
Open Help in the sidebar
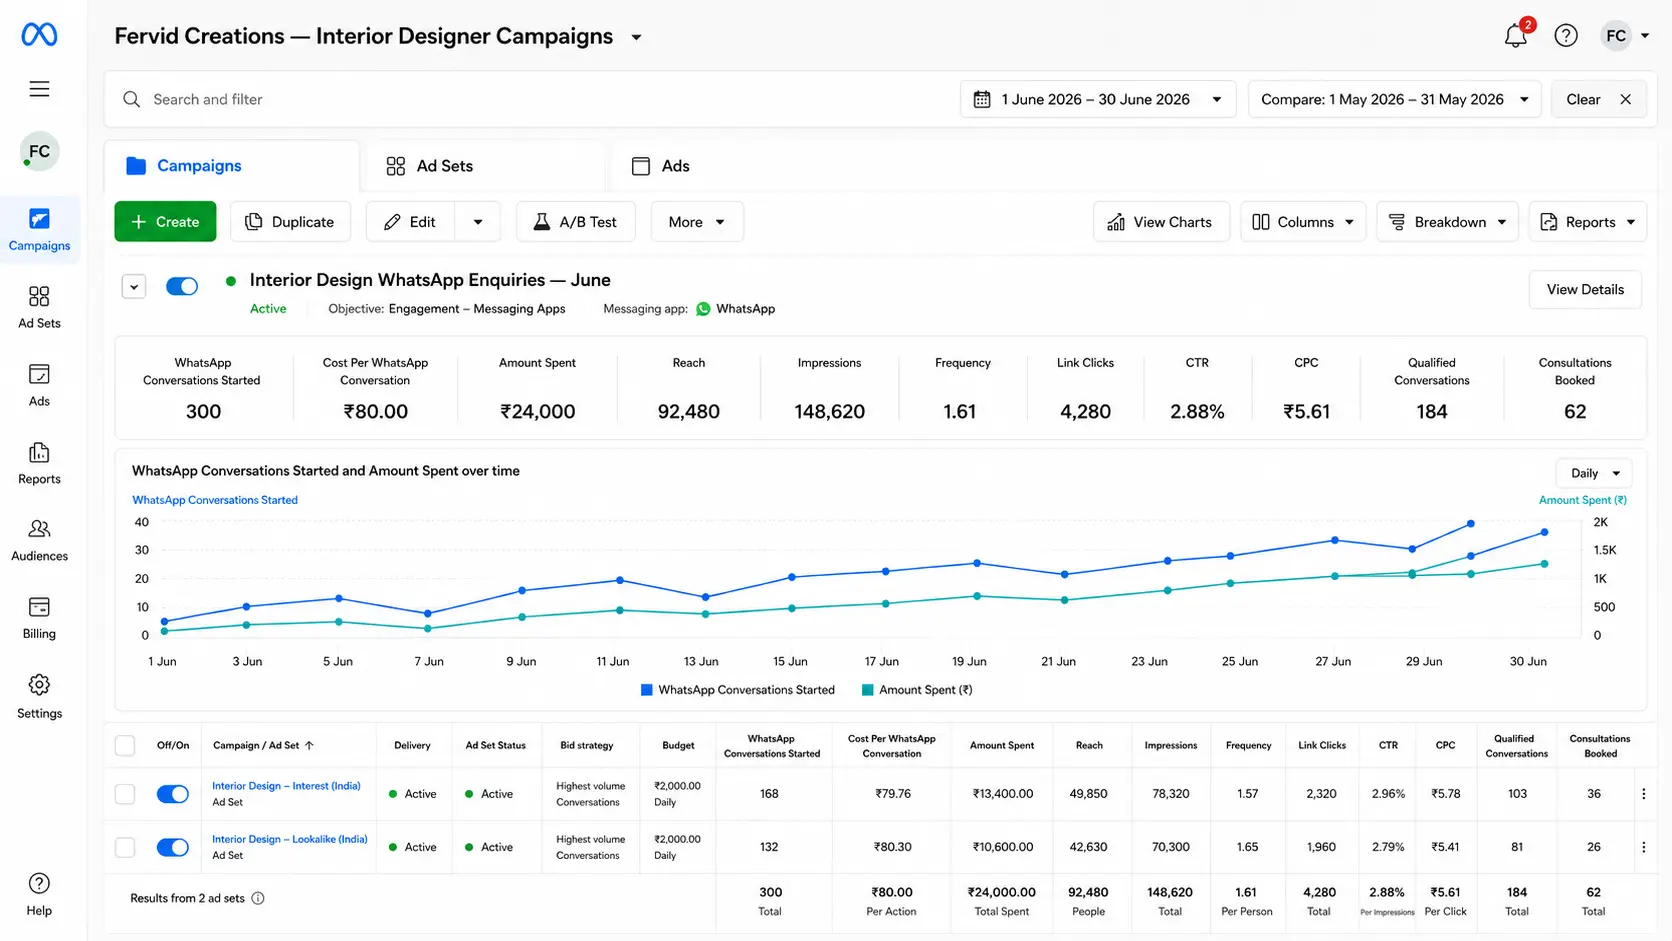coord(39,894)
